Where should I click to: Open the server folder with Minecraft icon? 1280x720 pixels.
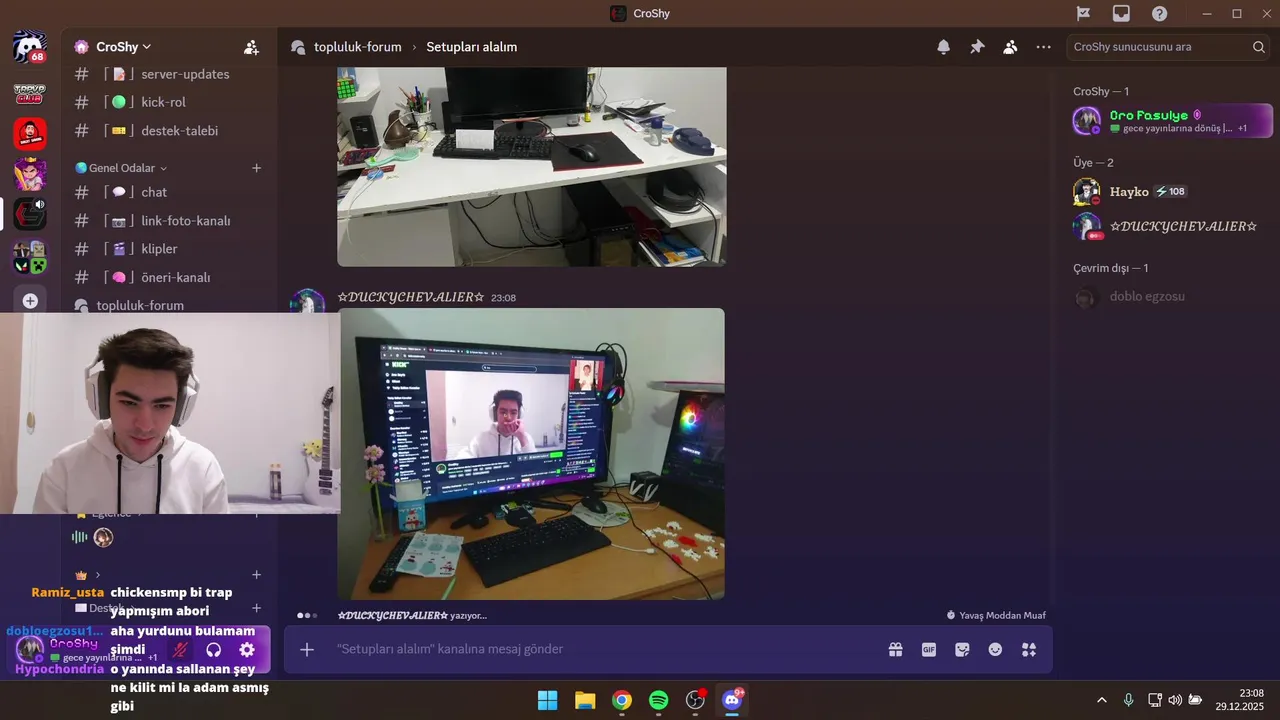pyautogui.click(x=29, y=257)
